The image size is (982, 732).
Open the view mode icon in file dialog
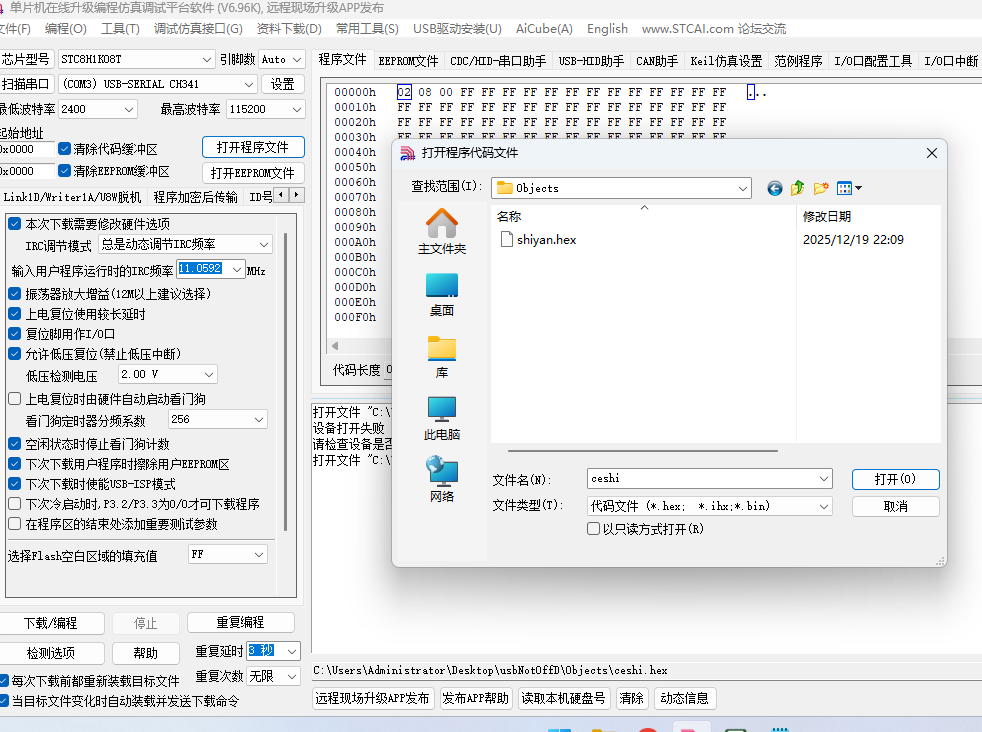tap(845, 187)
